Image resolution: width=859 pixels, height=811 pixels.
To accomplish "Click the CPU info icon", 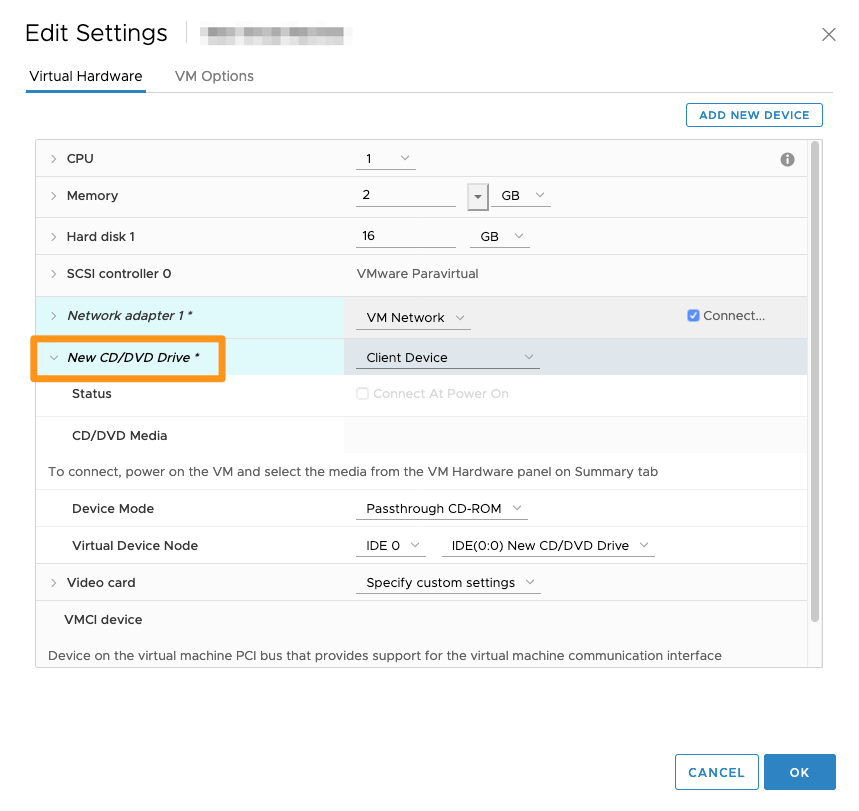I will pyautogui.click(x=787, y=159).
